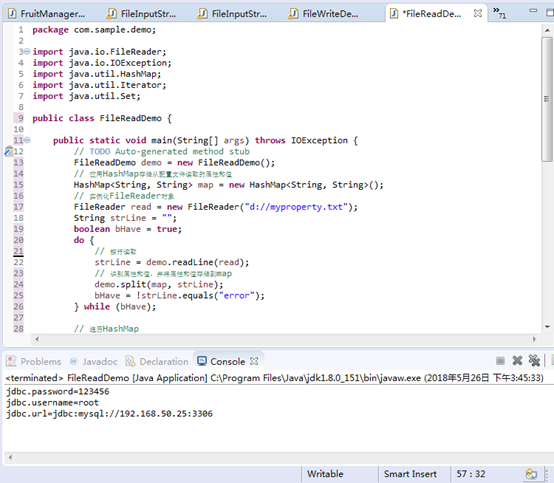Open the Declaration view tab
The height and width of the screenshot is (483, 554).
point(157,361)
